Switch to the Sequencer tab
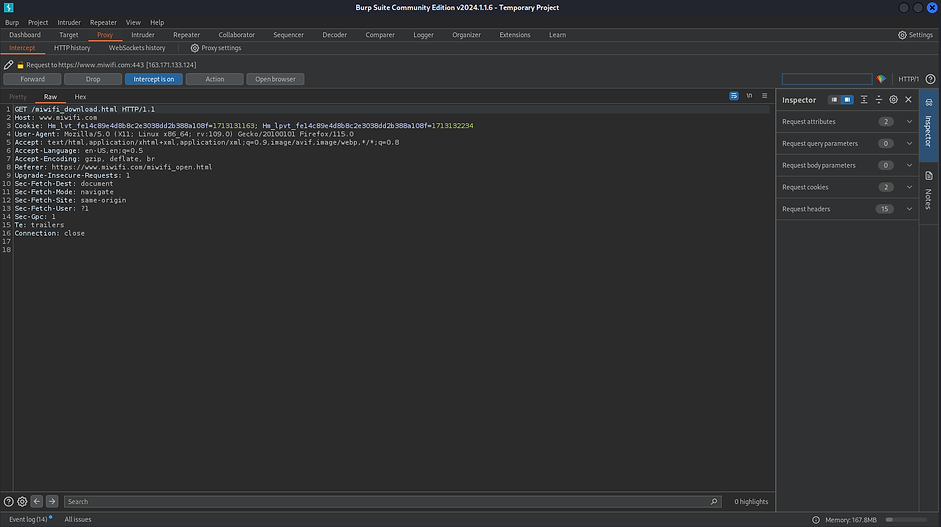The image size is (941, 527). (x=289, y=35)
